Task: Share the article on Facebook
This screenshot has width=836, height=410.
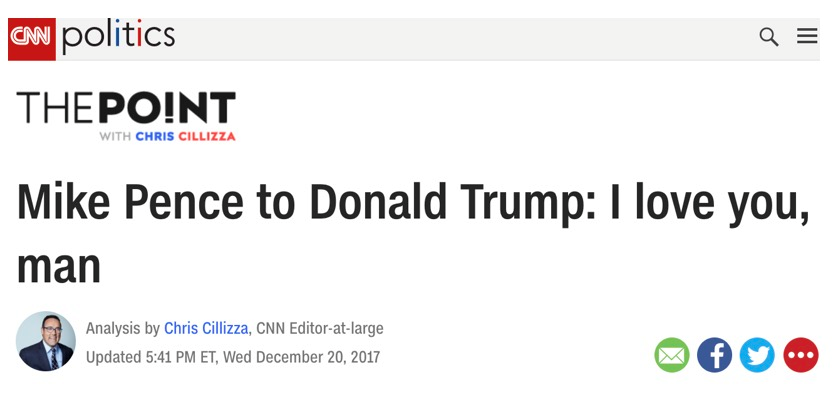Action: pyautogui.click(x=714, y=355)
